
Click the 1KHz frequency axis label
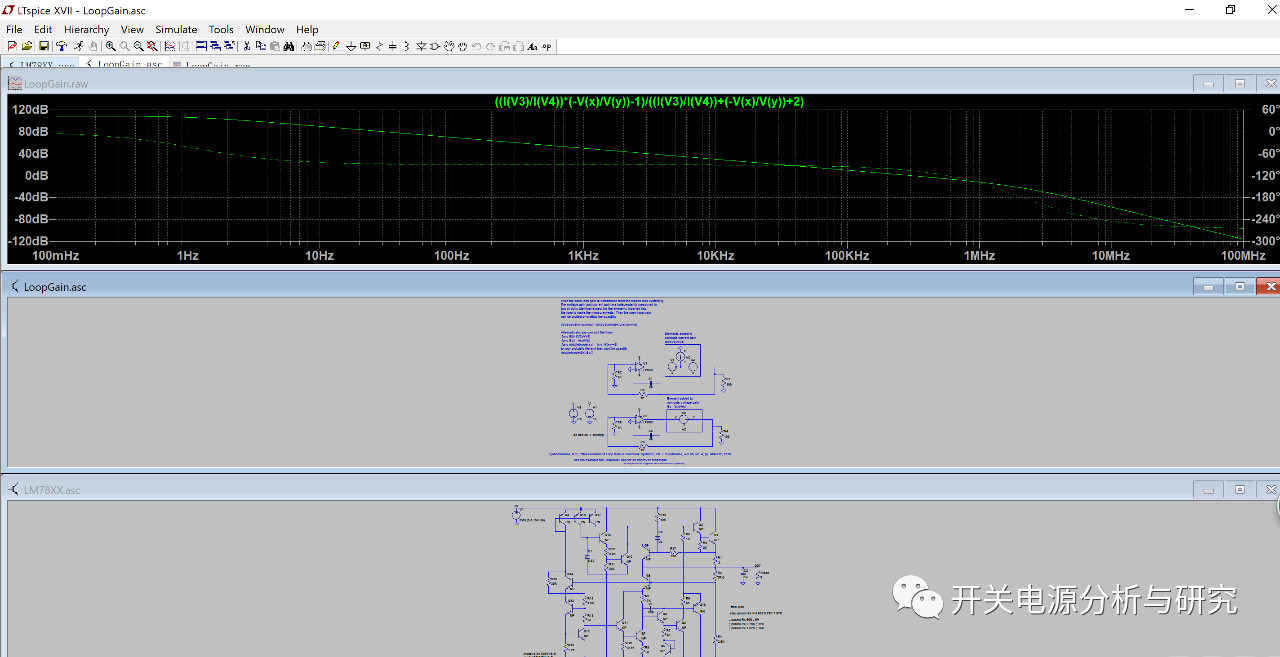point(583,256)
